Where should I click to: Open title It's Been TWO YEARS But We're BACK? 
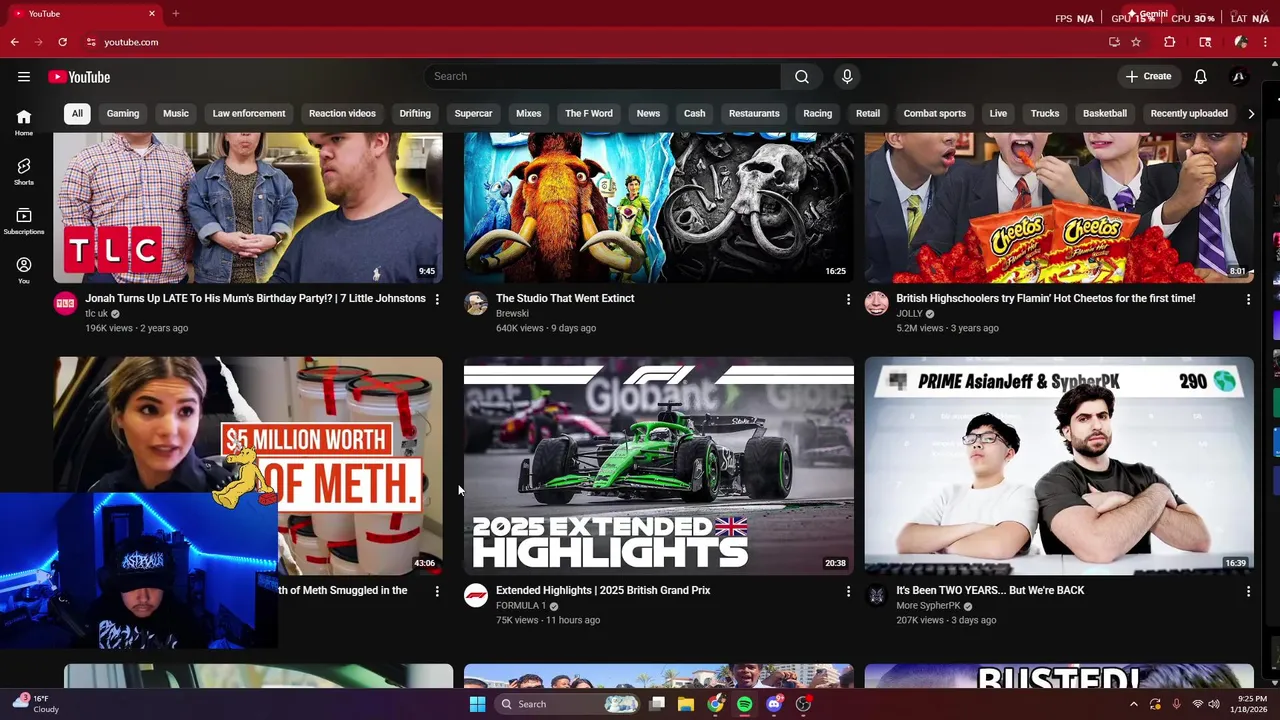coord(990,591)
